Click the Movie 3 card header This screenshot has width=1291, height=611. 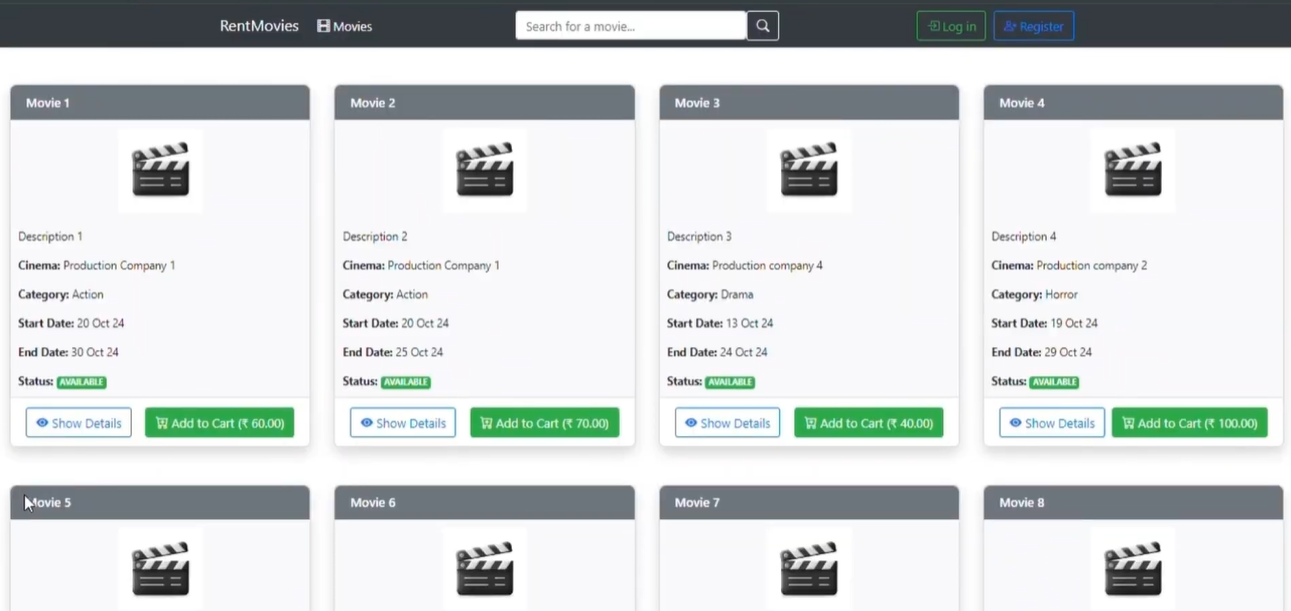[x=809, y=103]
